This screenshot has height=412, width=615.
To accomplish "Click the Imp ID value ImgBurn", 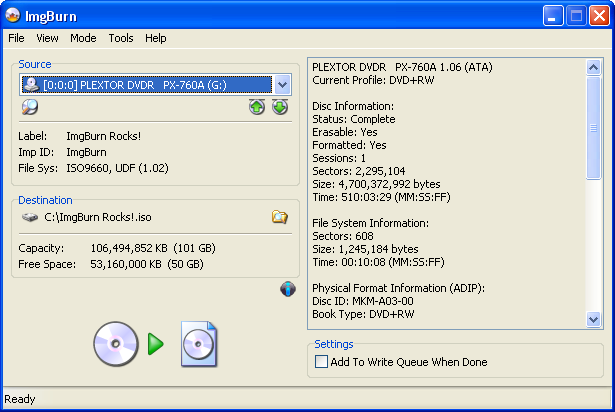I will point(86,152).
